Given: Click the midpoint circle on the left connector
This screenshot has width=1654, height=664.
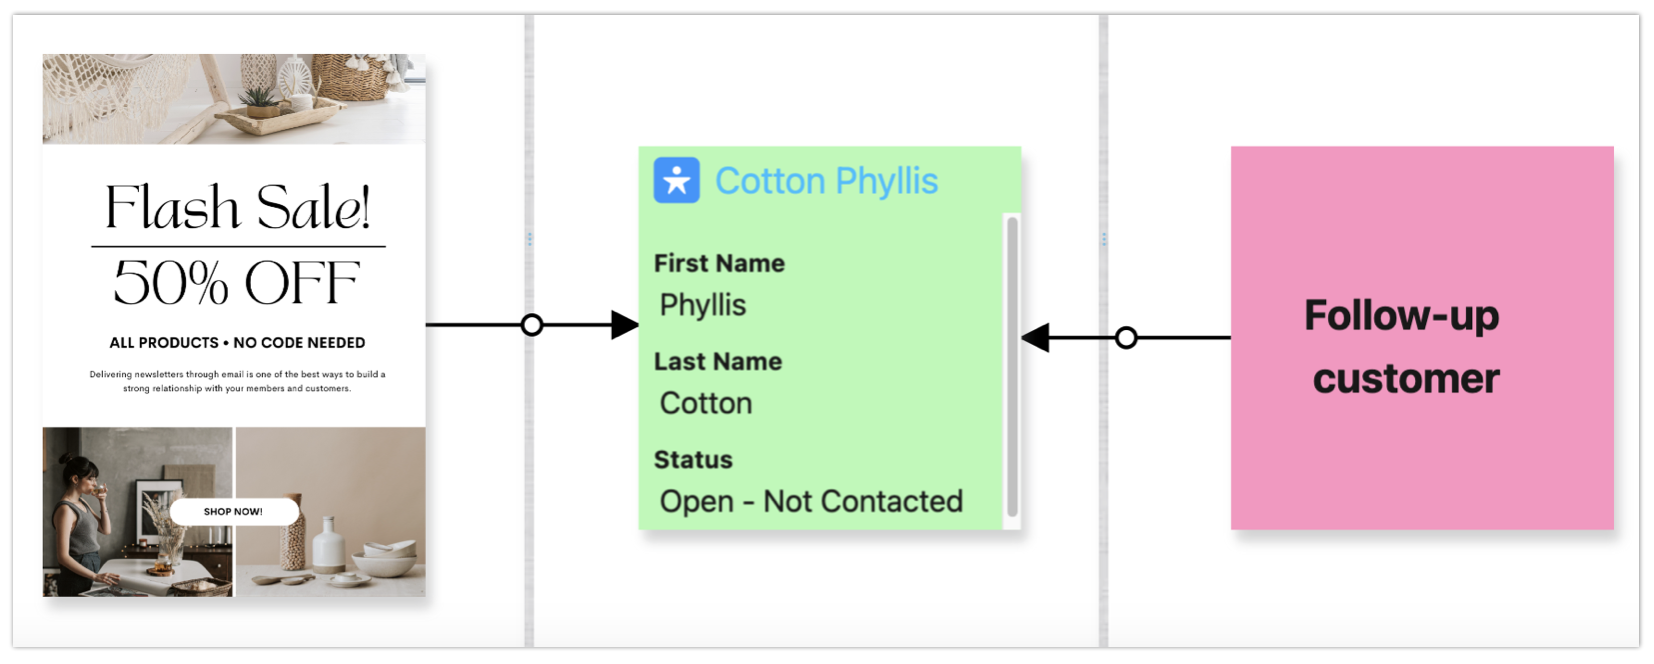Looking at the screenshot, I should pos(532,325).
